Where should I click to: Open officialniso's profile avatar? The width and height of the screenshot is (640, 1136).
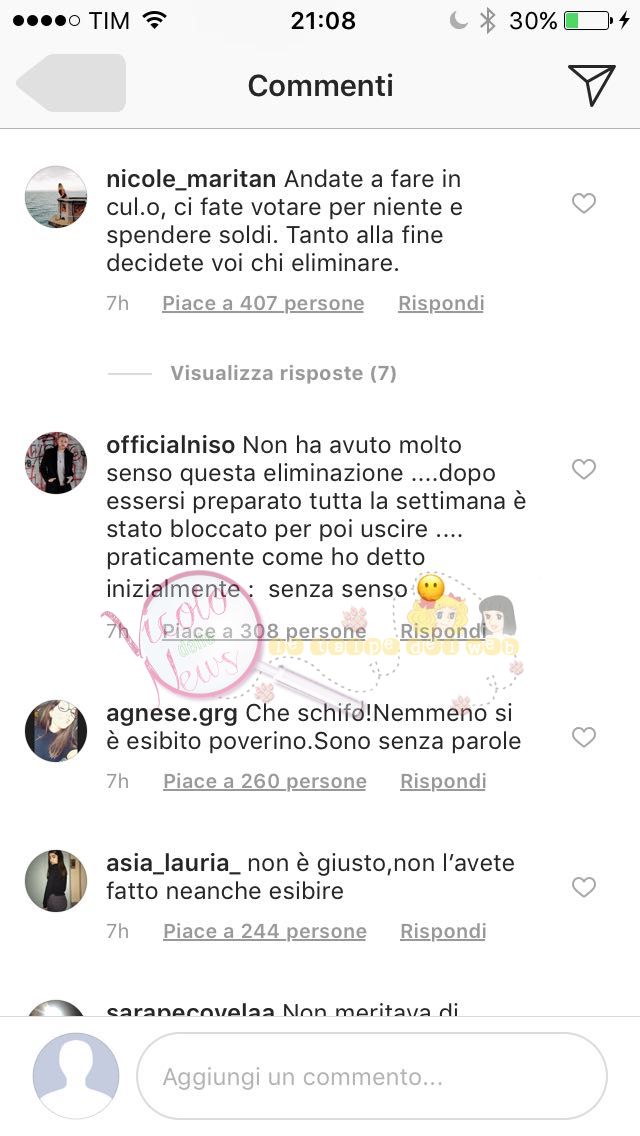coord(56,463)
